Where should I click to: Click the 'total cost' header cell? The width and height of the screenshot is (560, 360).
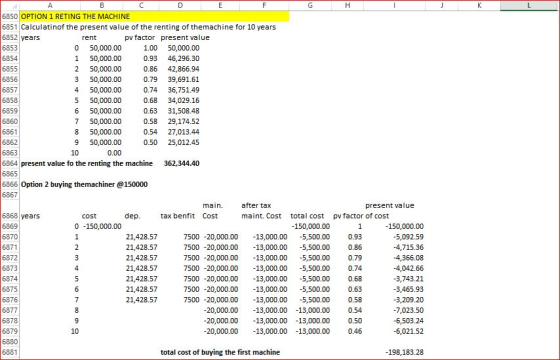(x=307, y=216)
